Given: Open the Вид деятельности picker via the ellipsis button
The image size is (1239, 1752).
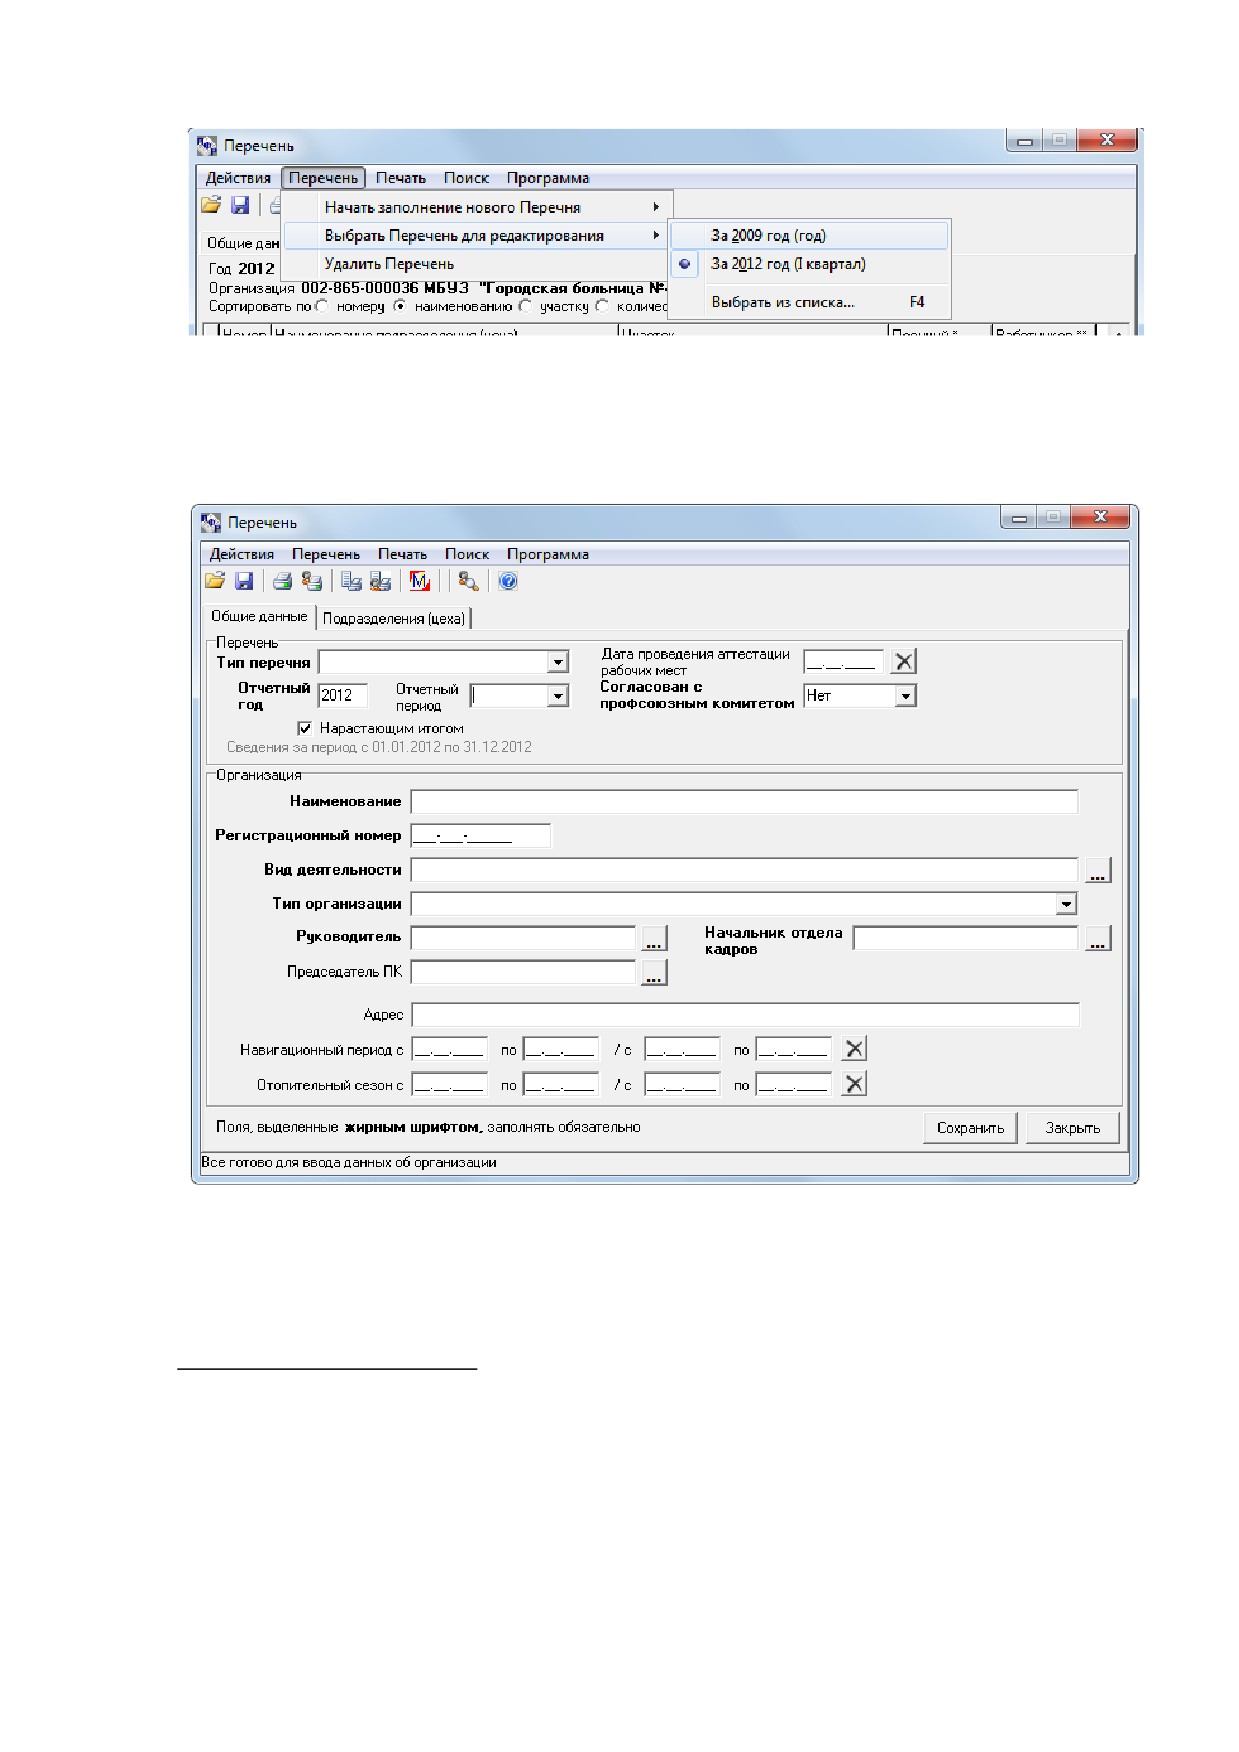Looking at the screenshot, I should (x=1098, y=870).
